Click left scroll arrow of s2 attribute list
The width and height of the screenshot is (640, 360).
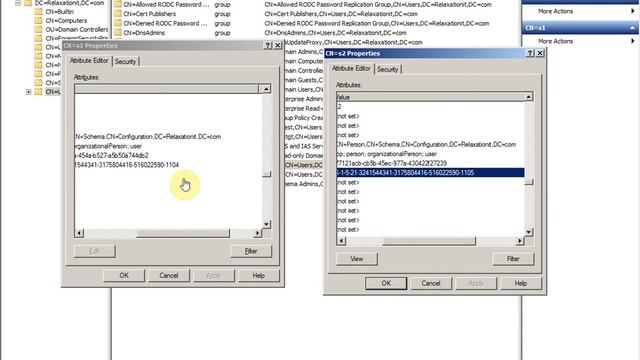(341, 241)
